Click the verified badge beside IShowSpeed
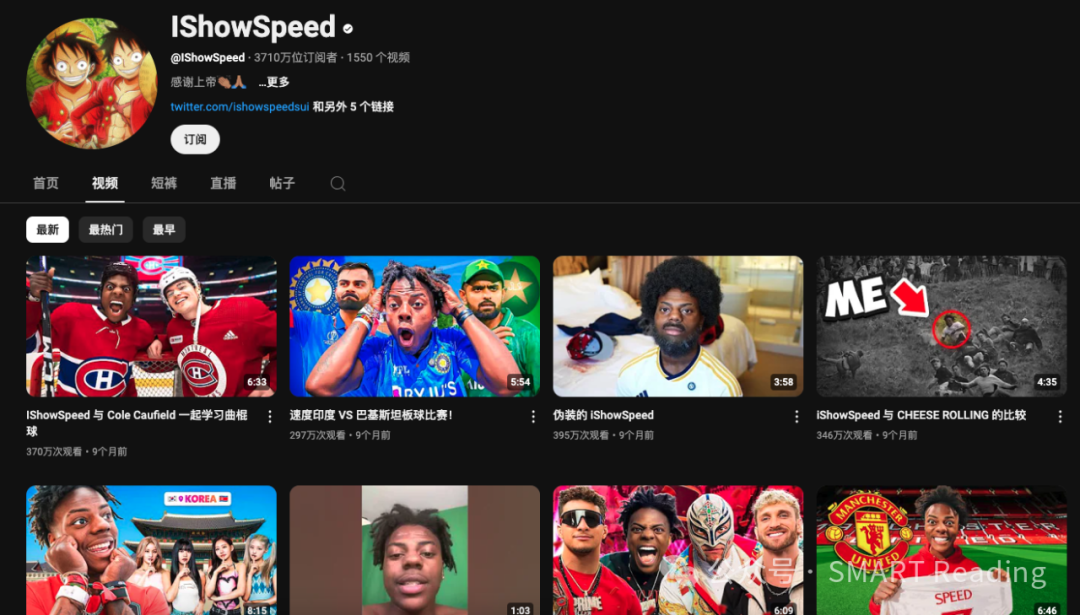The image size is (1080, 615). tap(348, 29)
